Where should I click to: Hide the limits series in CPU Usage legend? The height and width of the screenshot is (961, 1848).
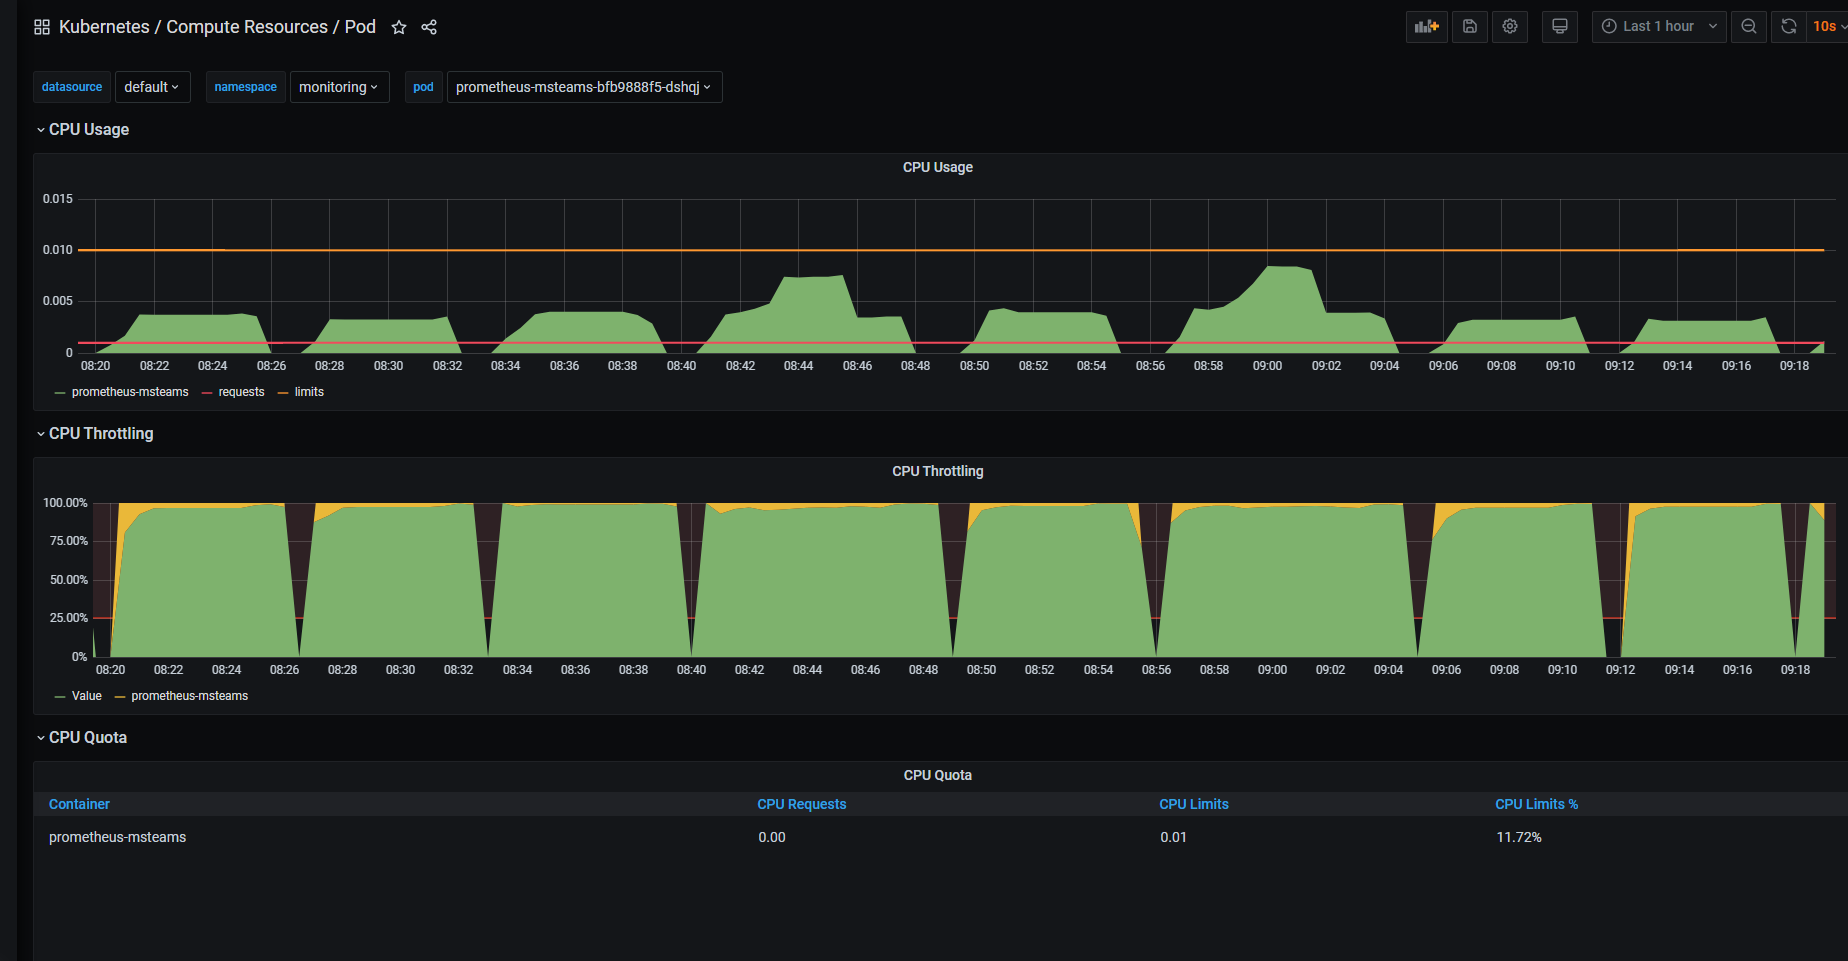(308, 391)
